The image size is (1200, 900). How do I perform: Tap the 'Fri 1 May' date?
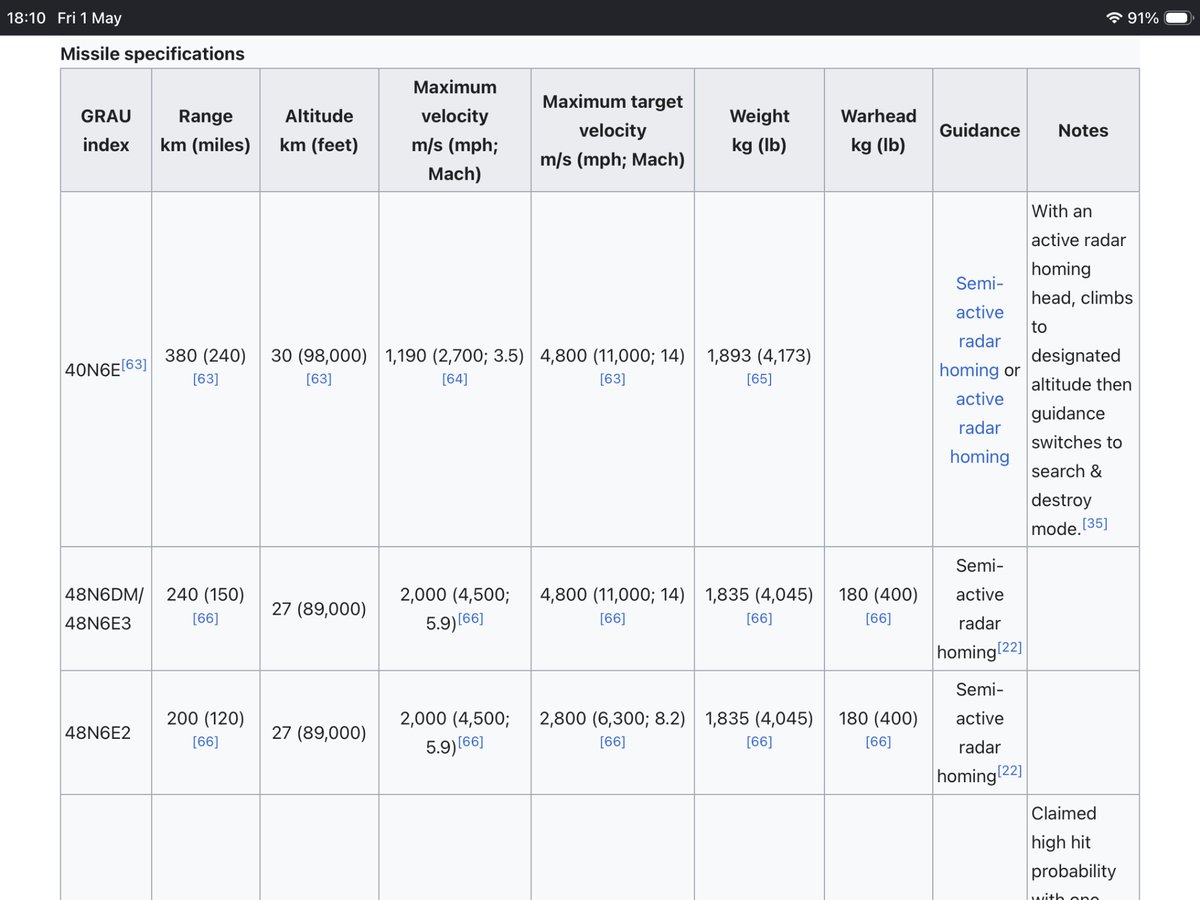pos(89,18)
